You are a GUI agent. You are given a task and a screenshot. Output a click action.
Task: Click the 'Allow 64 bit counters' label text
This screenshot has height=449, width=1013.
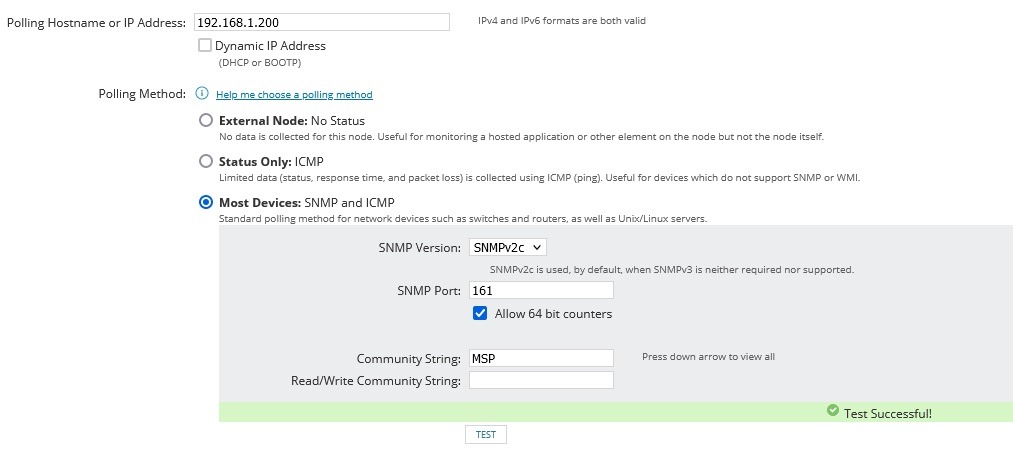point(553,314)
